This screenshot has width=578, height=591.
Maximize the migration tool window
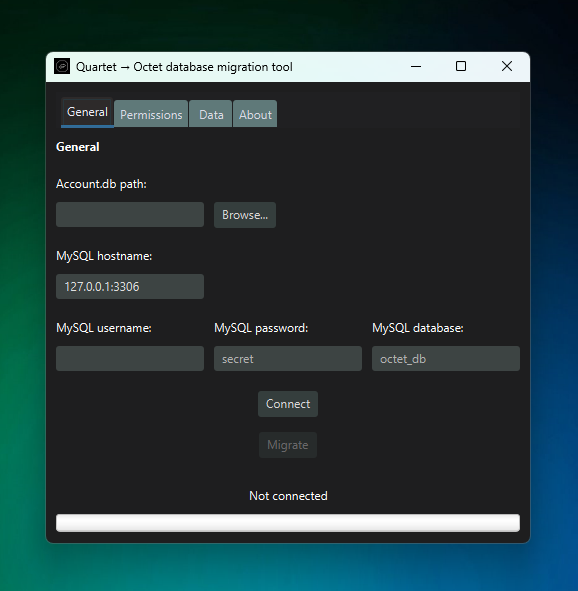(x=461, y=67)
